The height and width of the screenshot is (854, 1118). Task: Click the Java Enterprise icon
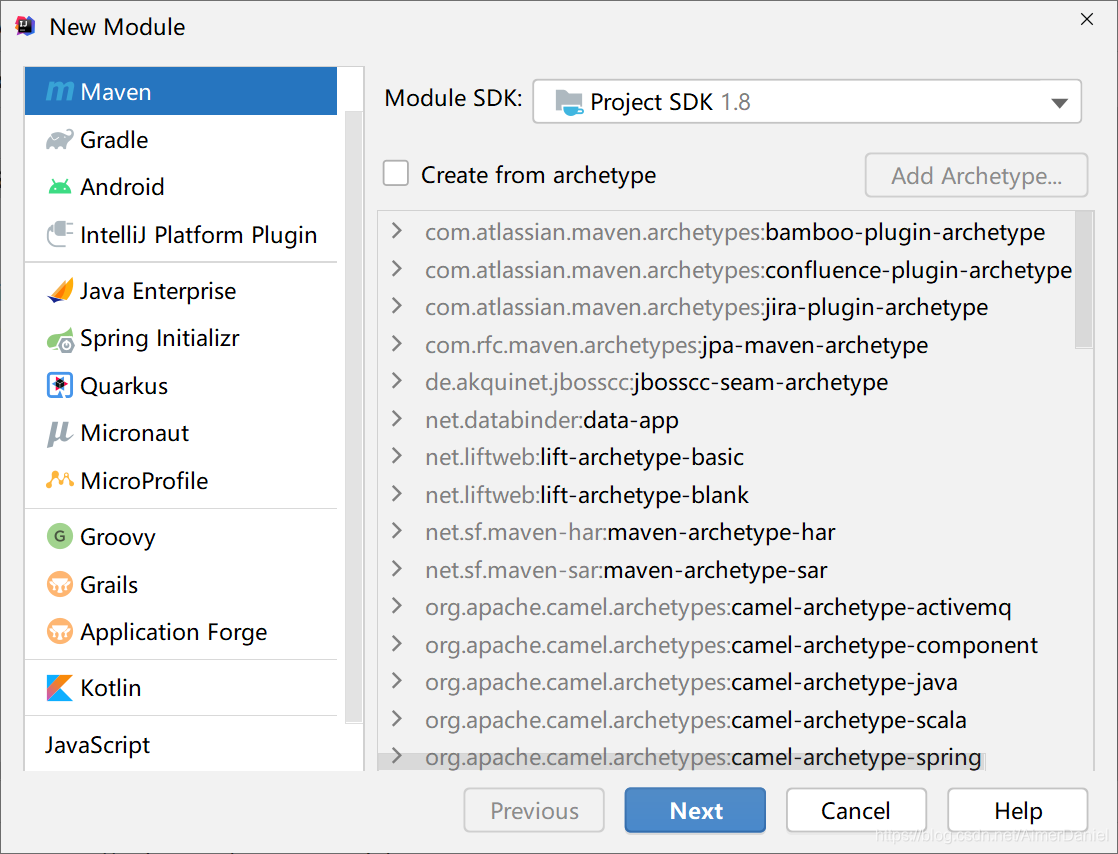pyautogui.click(x=60, y=290)
